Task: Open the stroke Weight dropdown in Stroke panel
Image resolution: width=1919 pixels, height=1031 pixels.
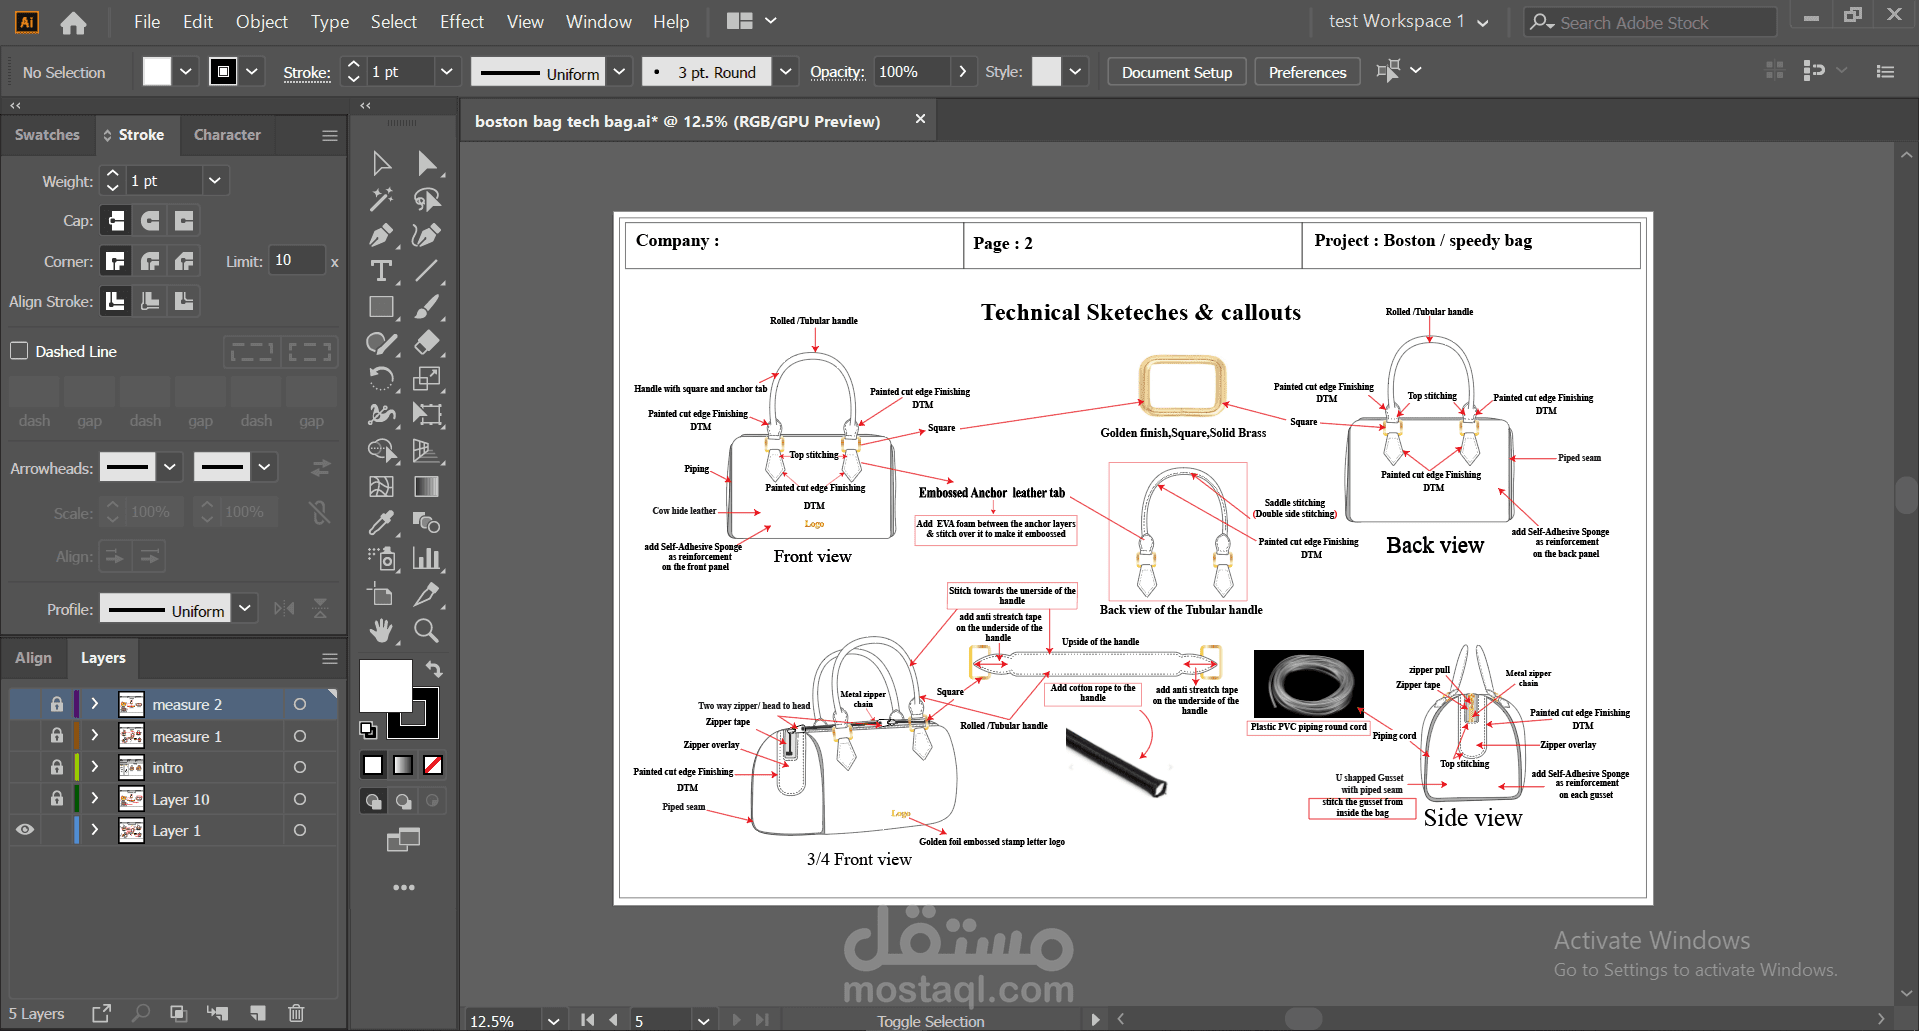Action: point(214,181)
